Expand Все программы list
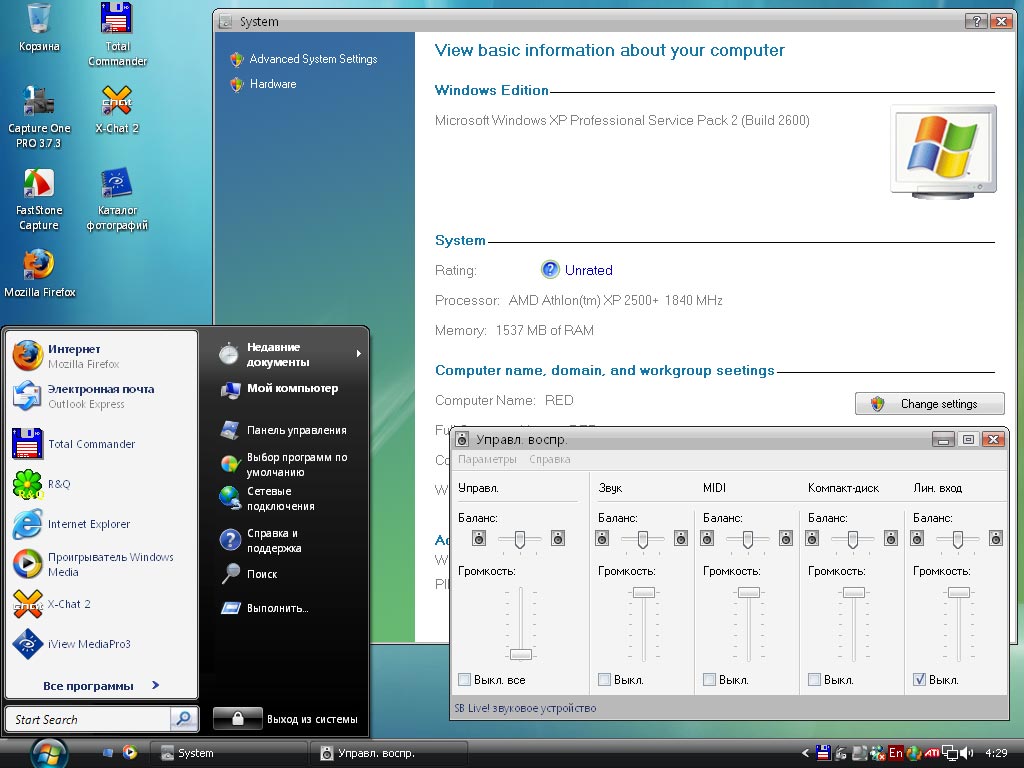The height and width of the screenshot is (768, 1024). [x=101, y=686]
